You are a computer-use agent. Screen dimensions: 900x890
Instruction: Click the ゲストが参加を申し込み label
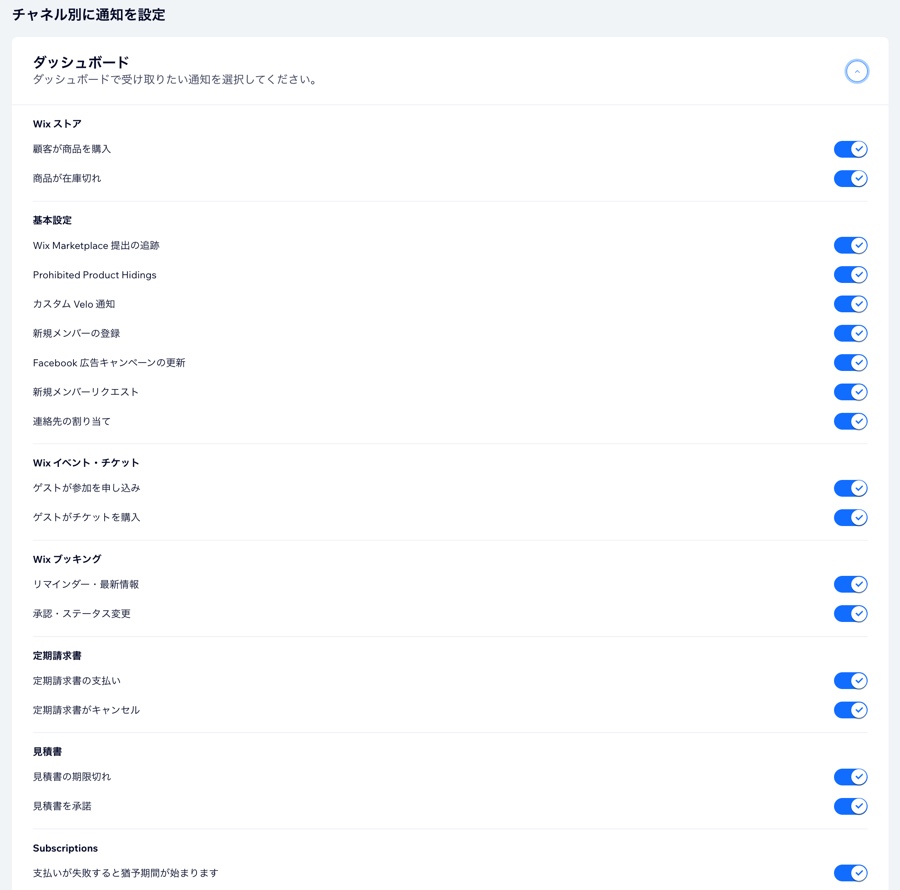coord(87,488)
